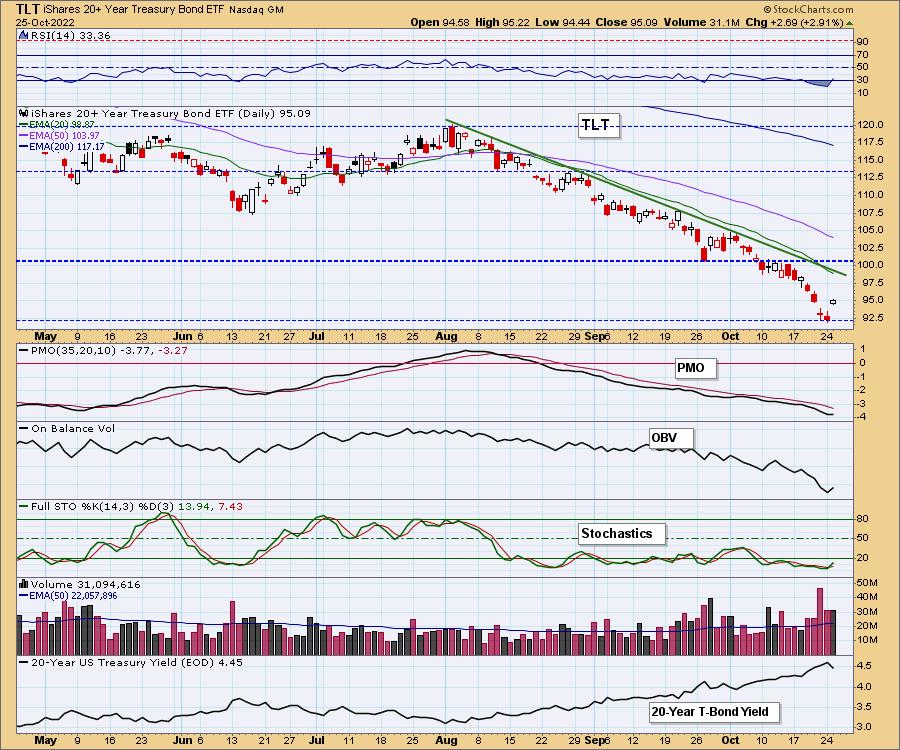Click the TLT ticker symbol in the header
Image resolution: width=900 pixels, height=750 pixels.
pos(28,9)
